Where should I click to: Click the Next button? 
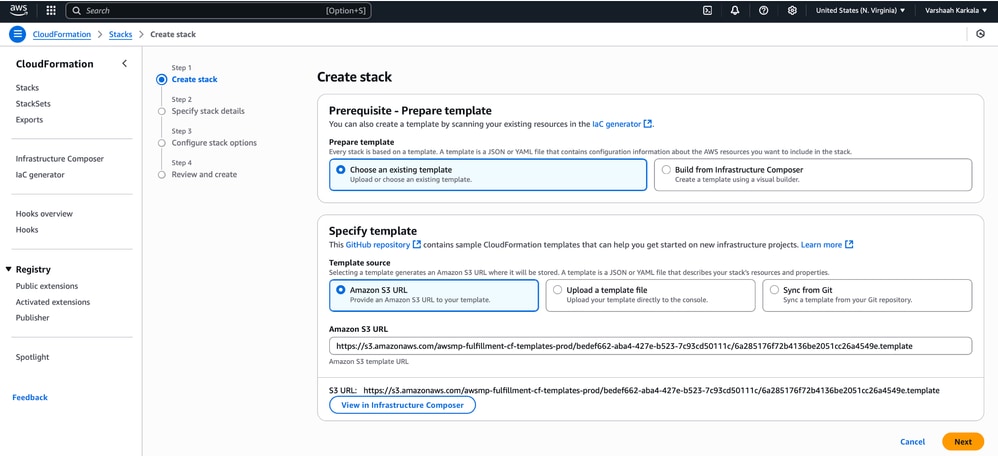pos(962,441)
